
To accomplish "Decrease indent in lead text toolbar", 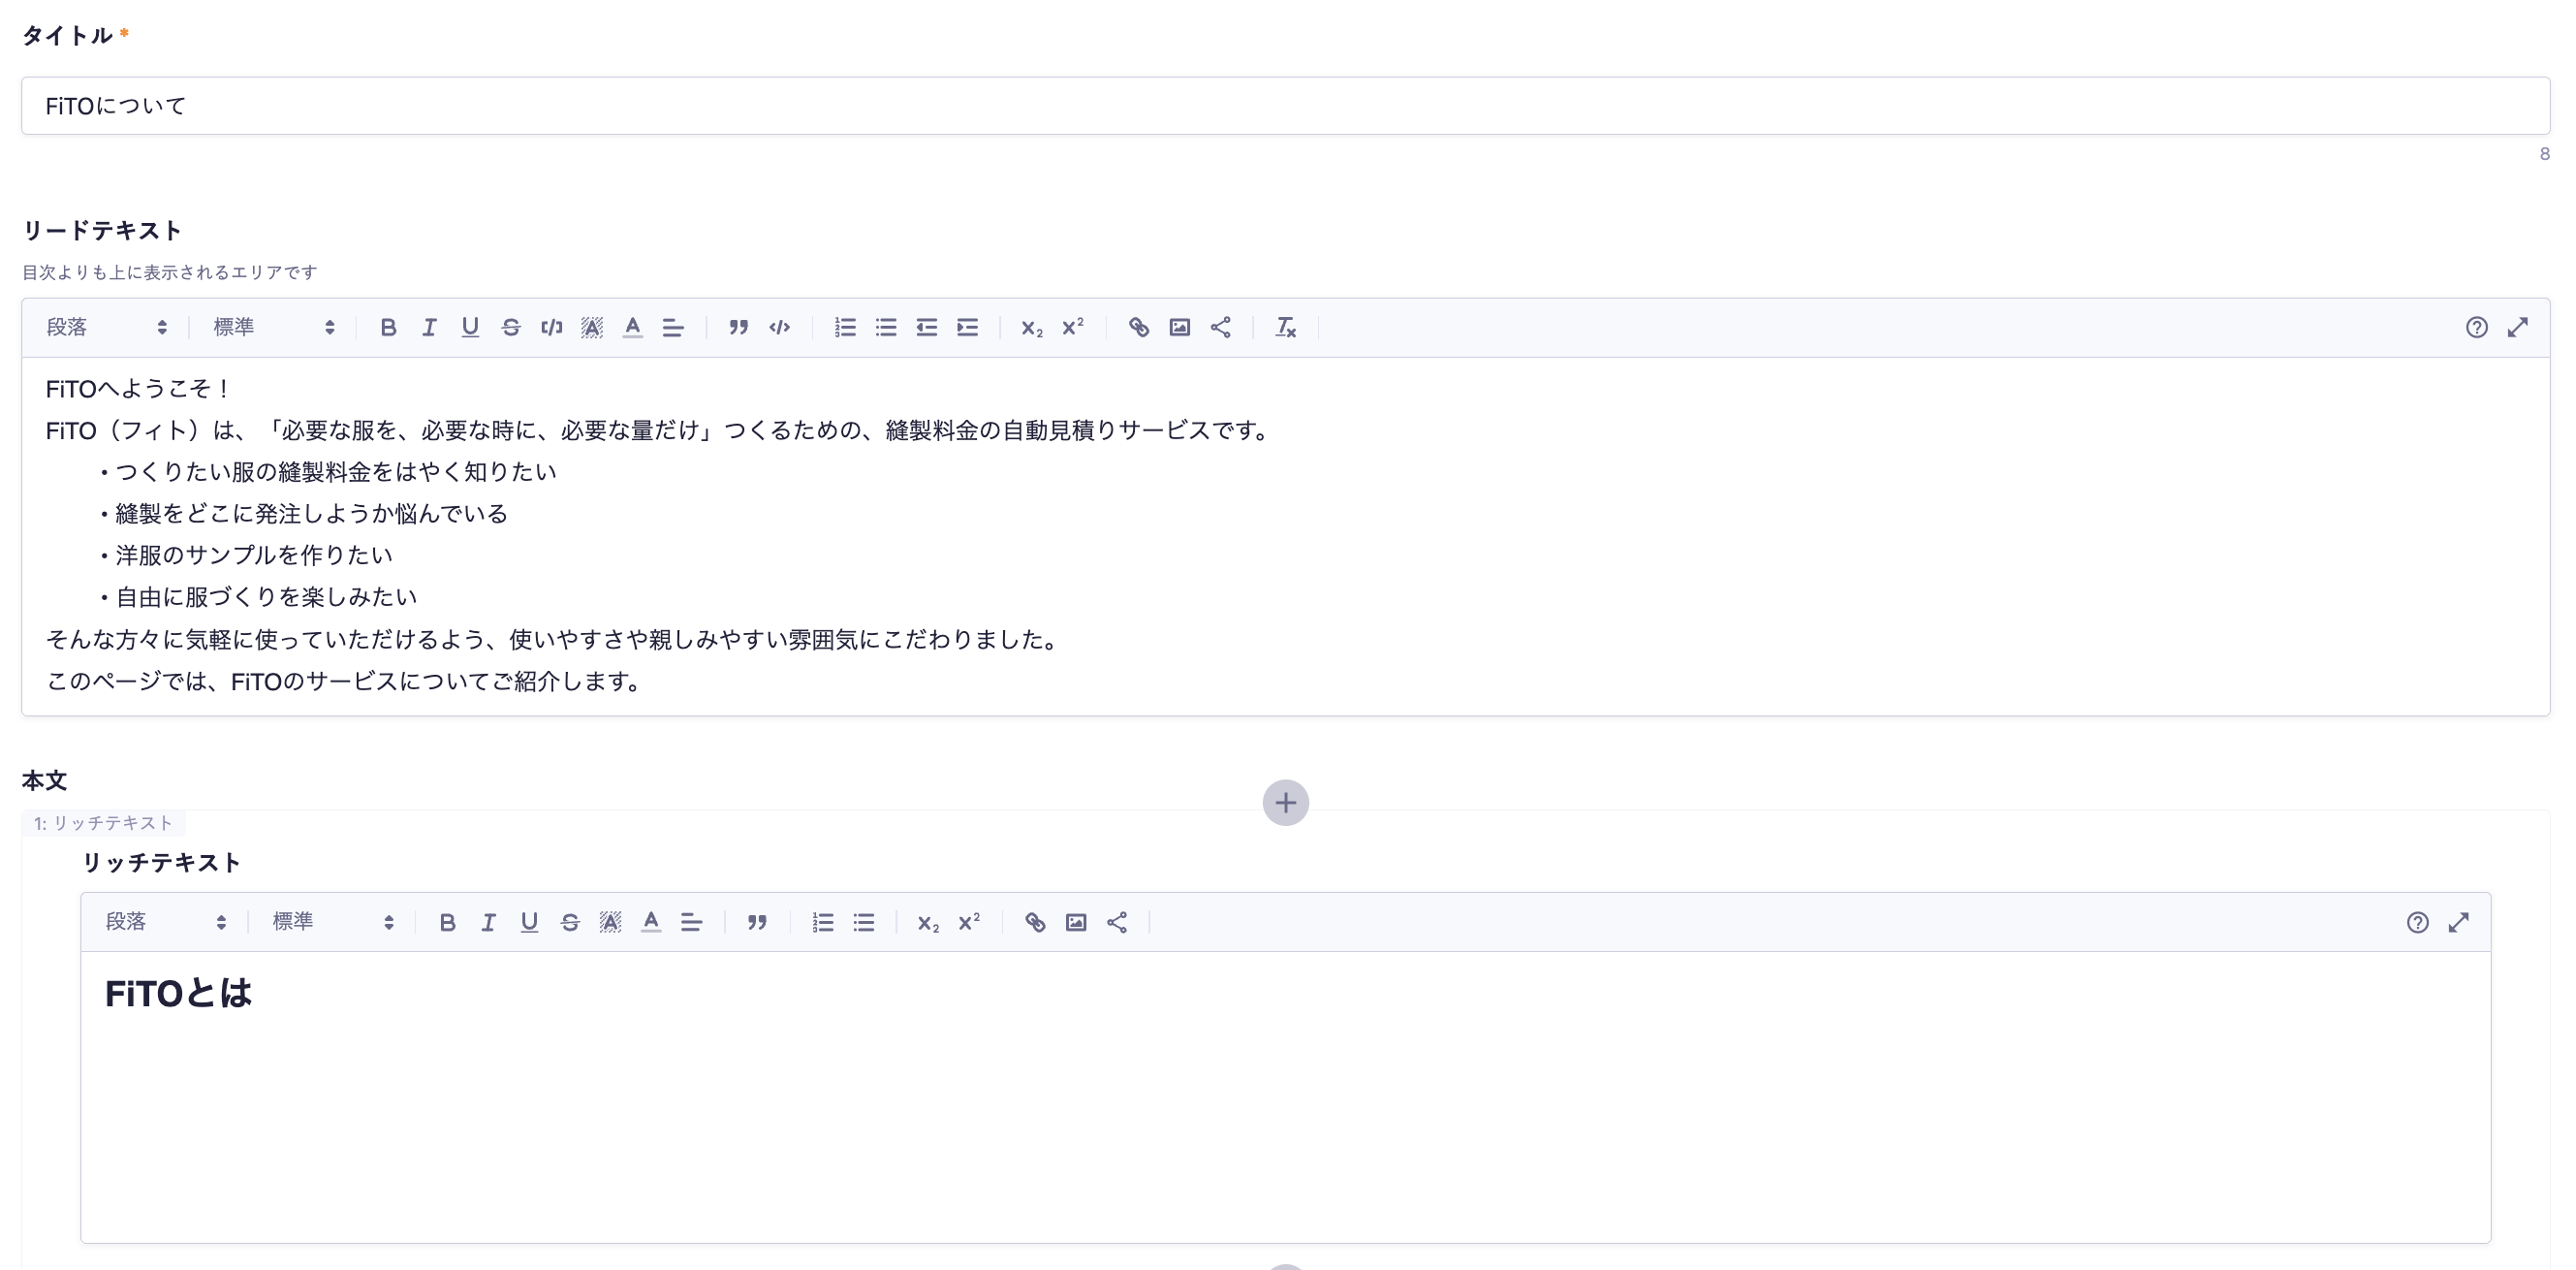I will [x=927, y=327].
